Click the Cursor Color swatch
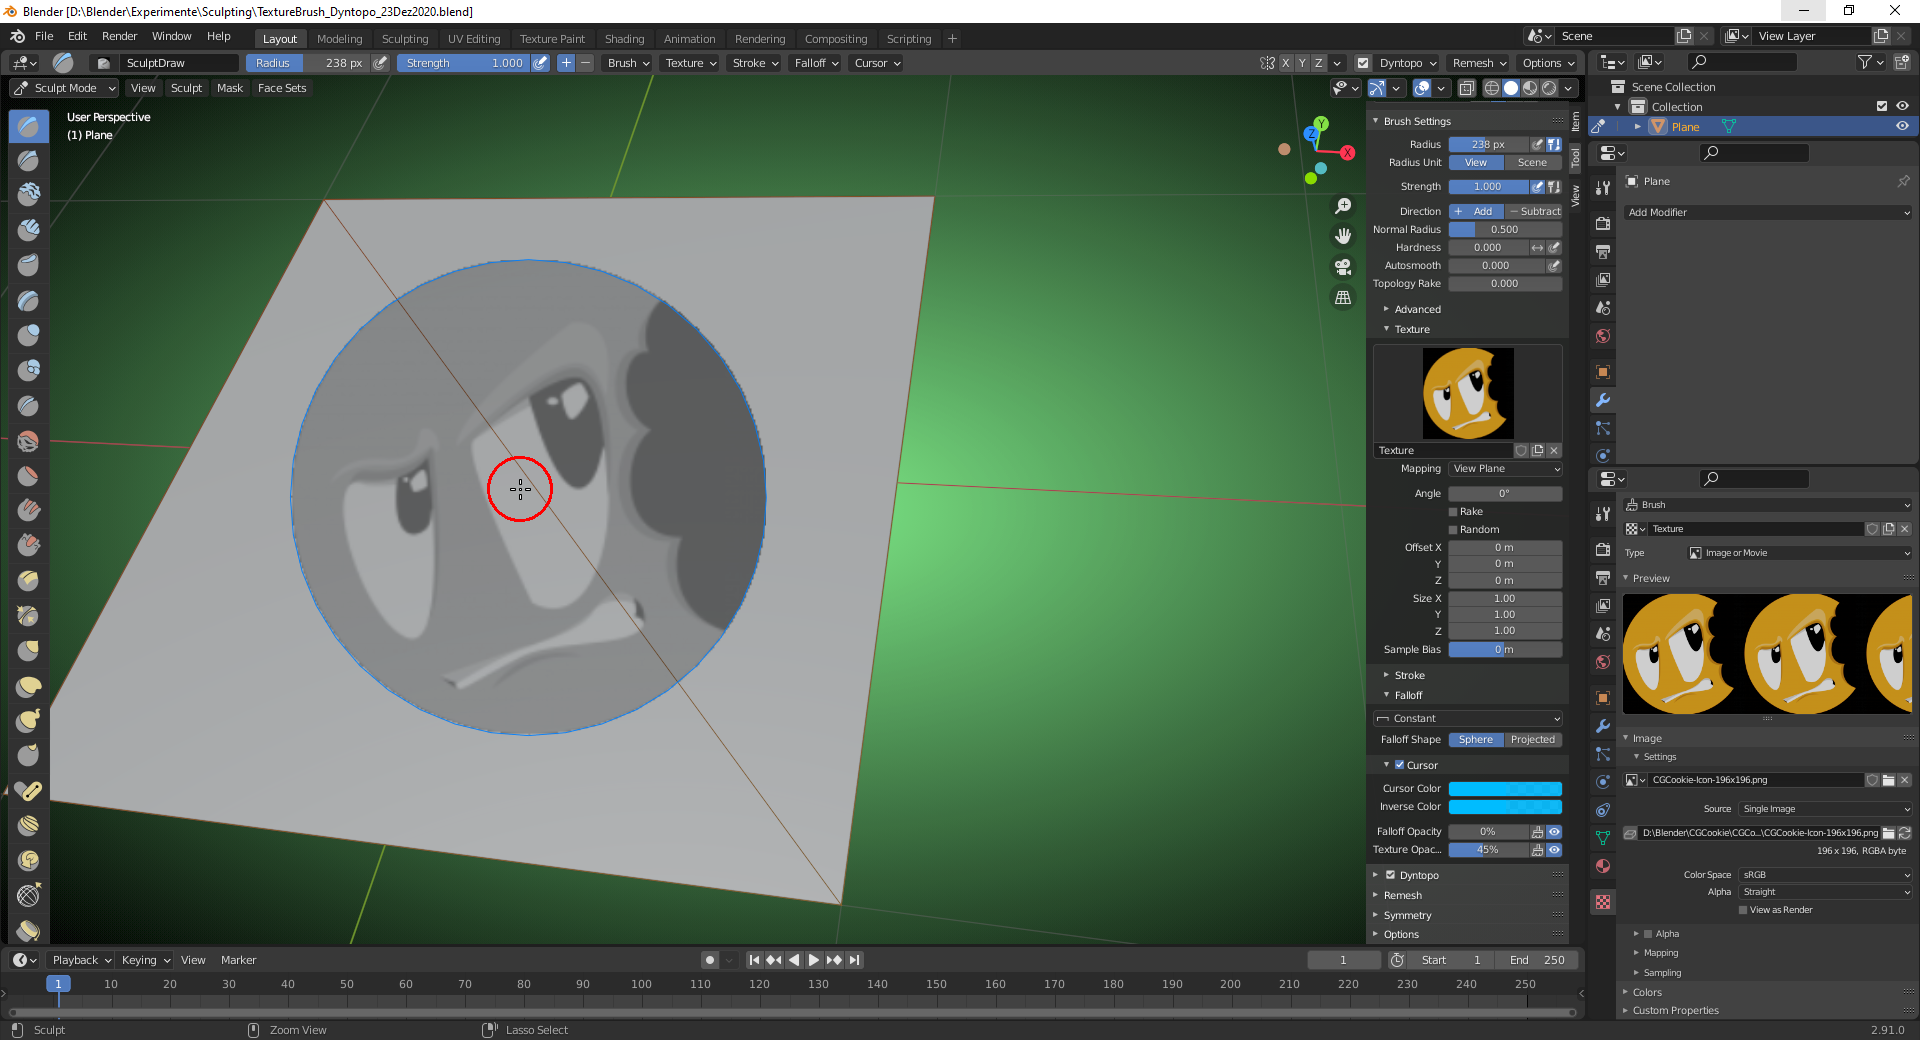Image resolution: width=1920 pixels, height=1040 pixels. pyautogui.click(x=1505, y=789)
